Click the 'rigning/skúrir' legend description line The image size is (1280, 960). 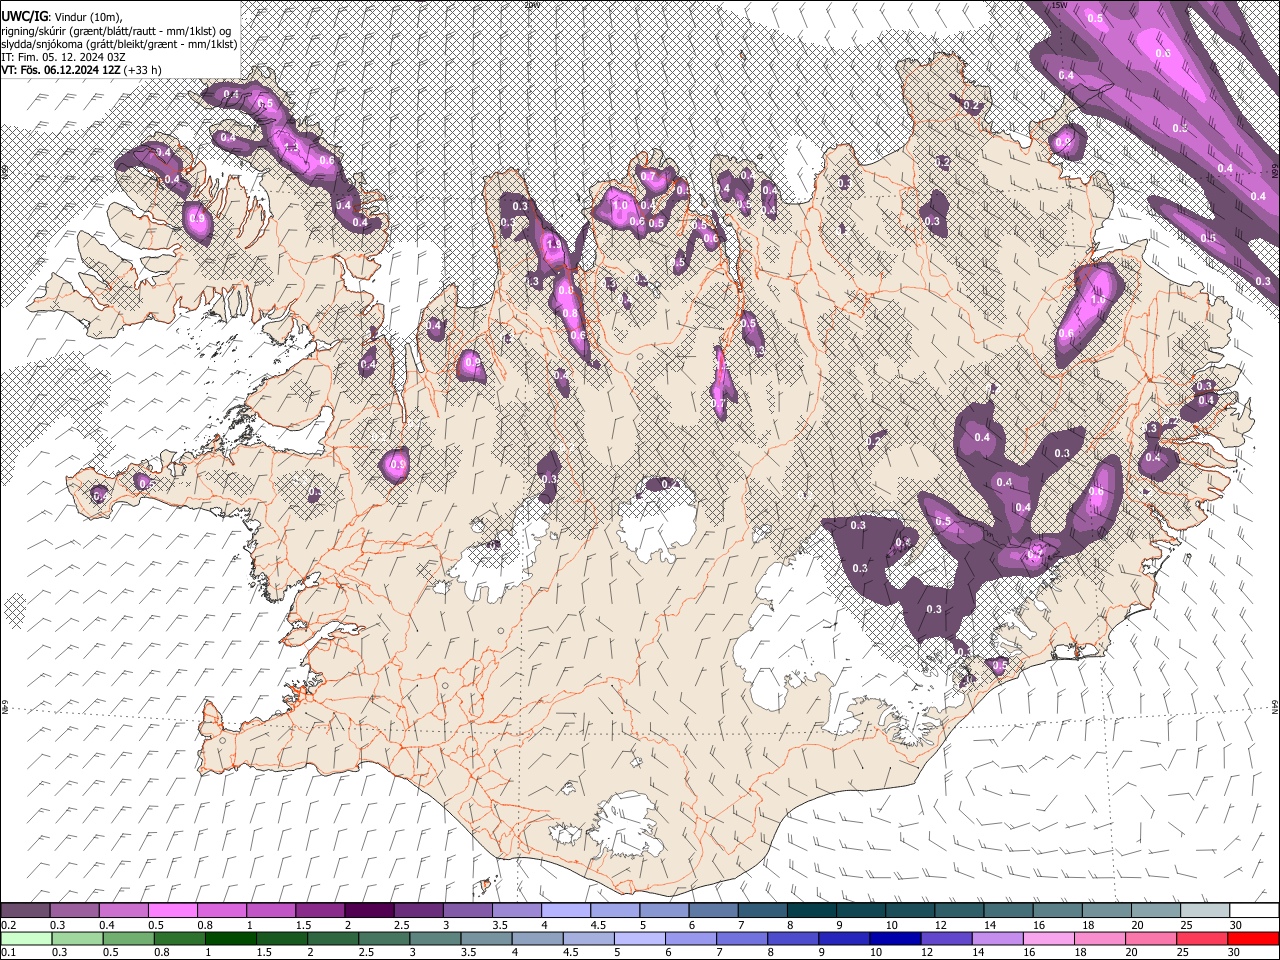coord(116,31)
